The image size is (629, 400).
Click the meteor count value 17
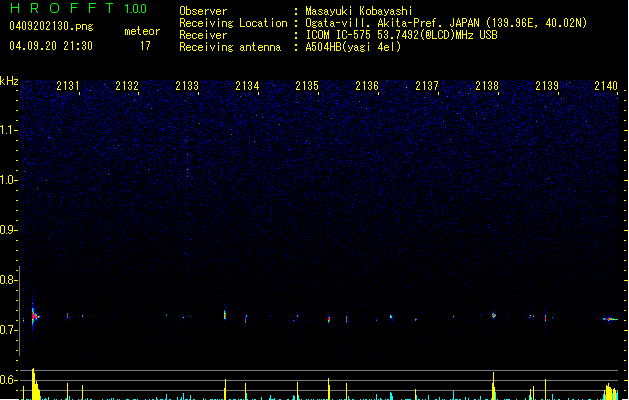pyautogui.click(x=145, y=46)
